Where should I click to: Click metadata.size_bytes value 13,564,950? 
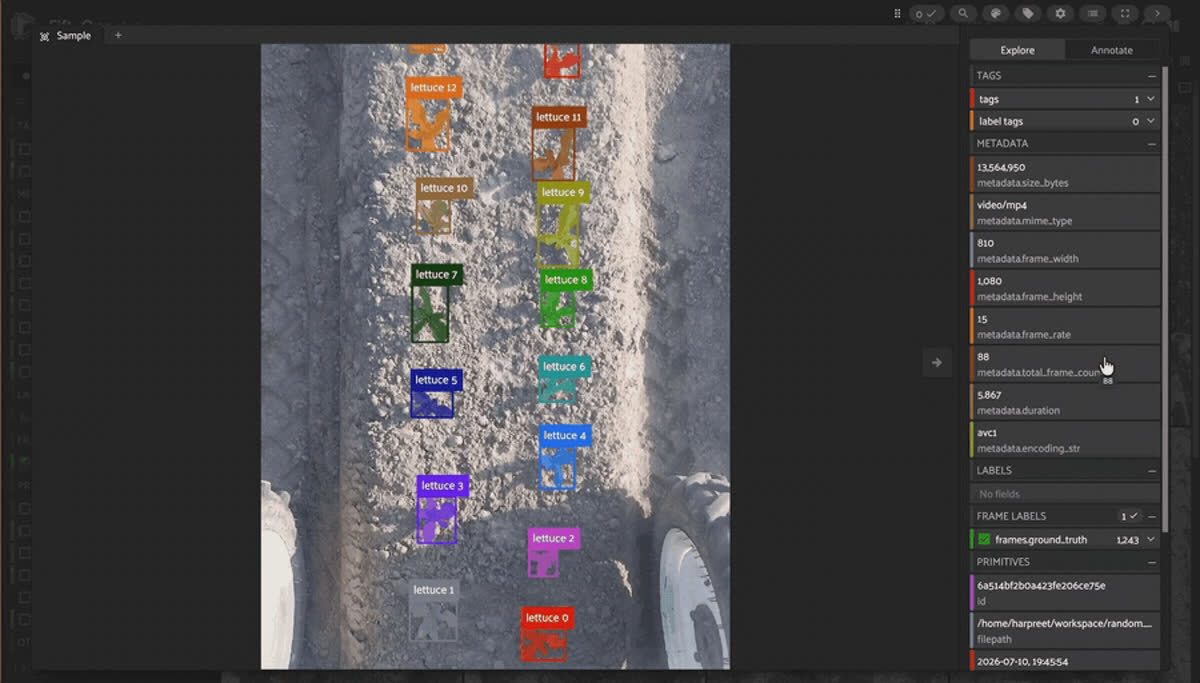(1065, 174)
